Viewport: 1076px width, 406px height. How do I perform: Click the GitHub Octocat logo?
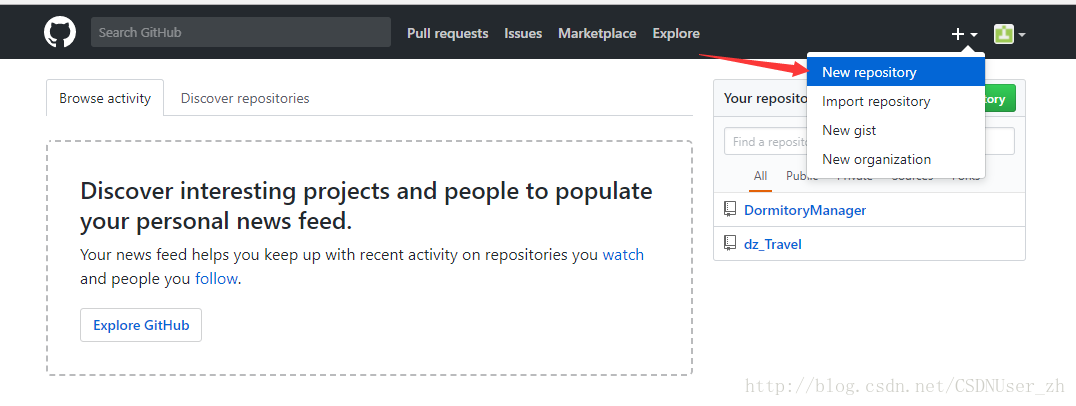point(60,32)
